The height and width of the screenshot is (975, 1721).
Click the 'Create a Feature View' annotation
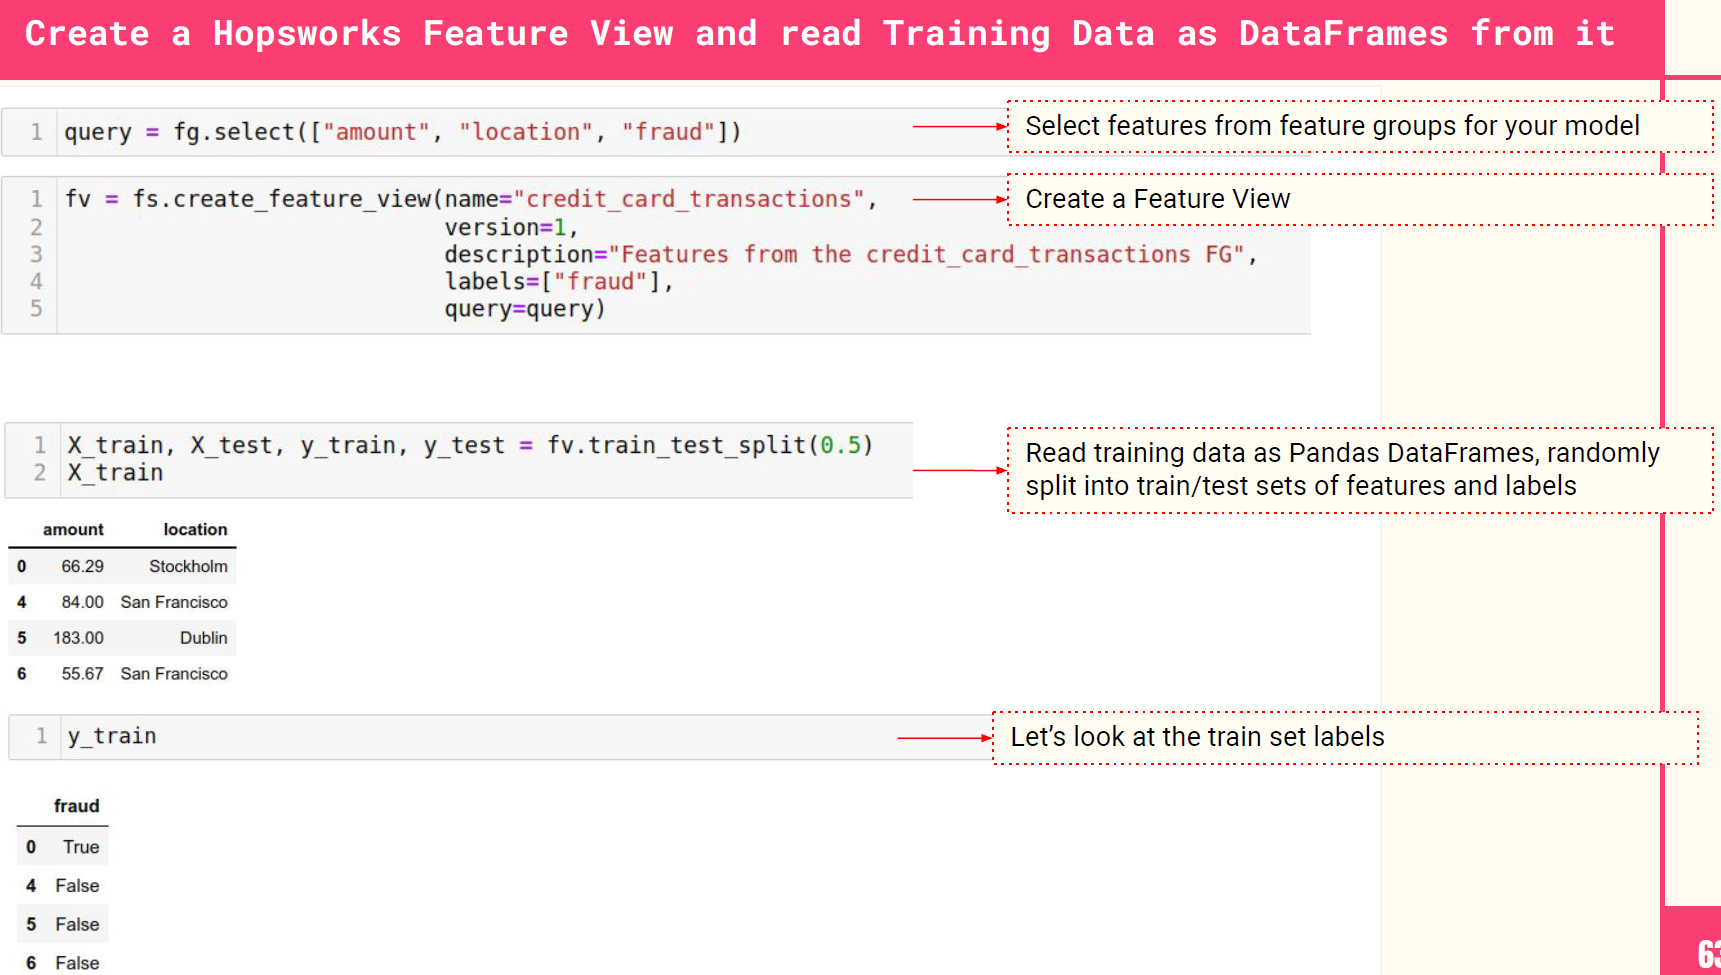pyautogui.click(x=1360, y=199)
